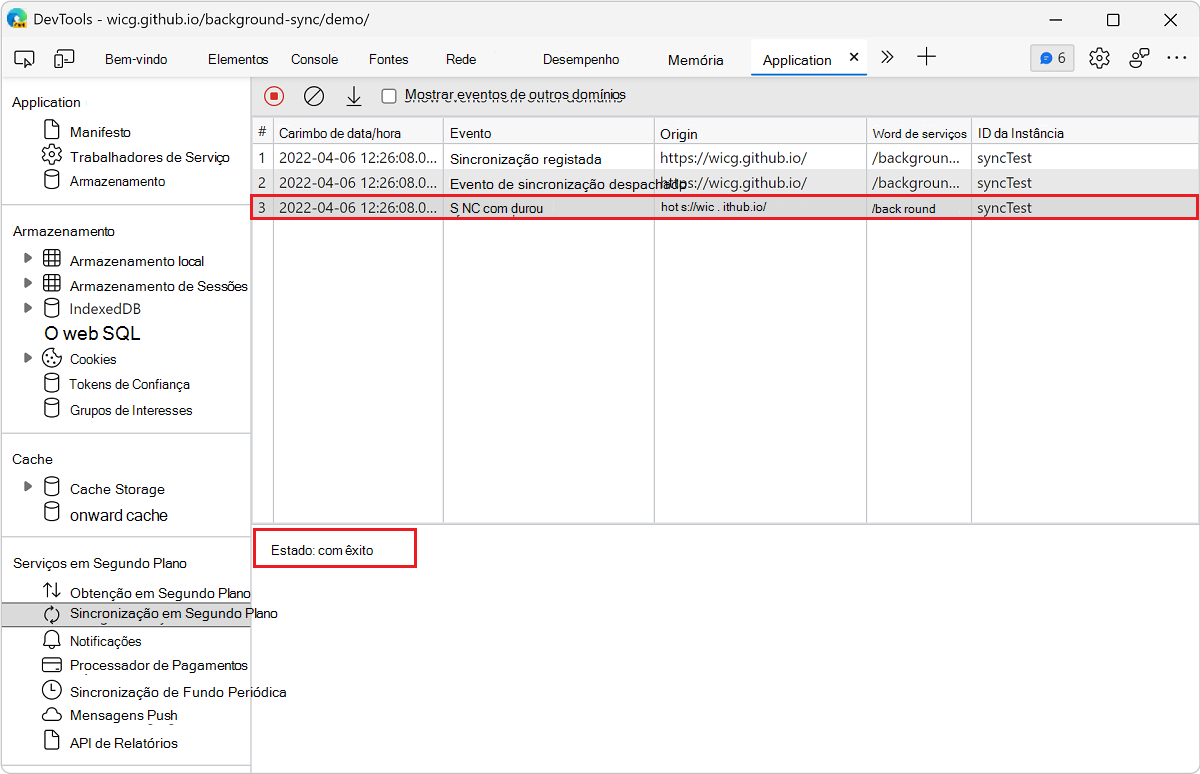This screenshot has width=1200, height=774.
Task: Clear the recorded events list
Action: coord(314,96)
